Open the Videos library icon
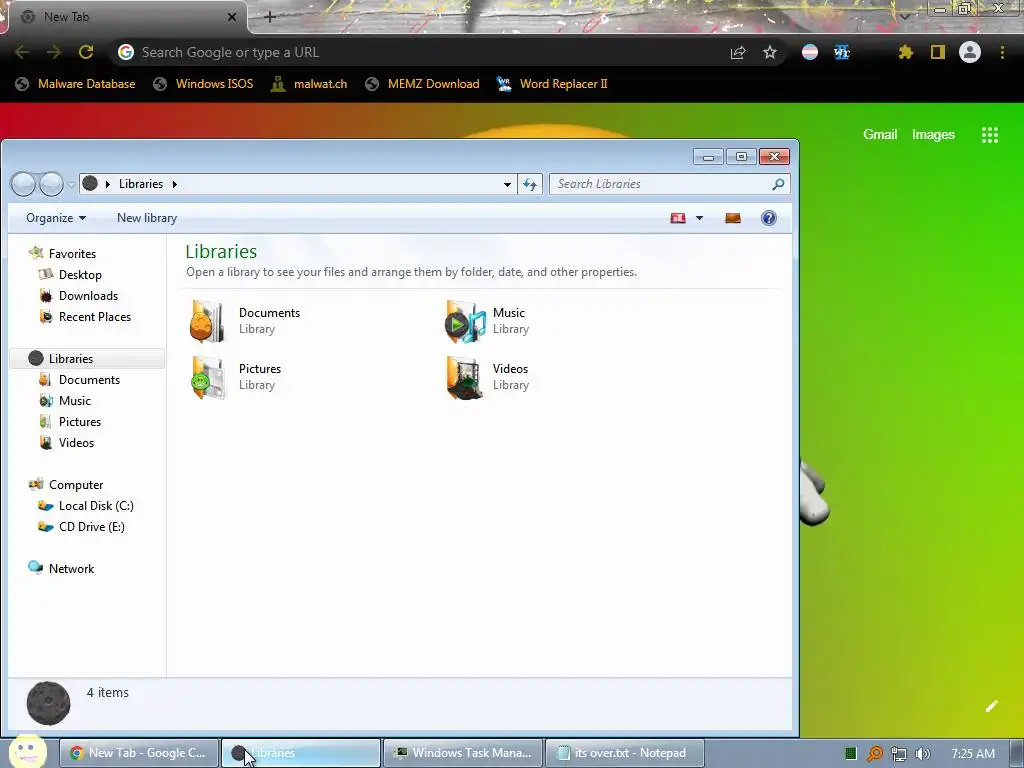Viewport: 1024px width, 768px height. click(x=464, y=377)
